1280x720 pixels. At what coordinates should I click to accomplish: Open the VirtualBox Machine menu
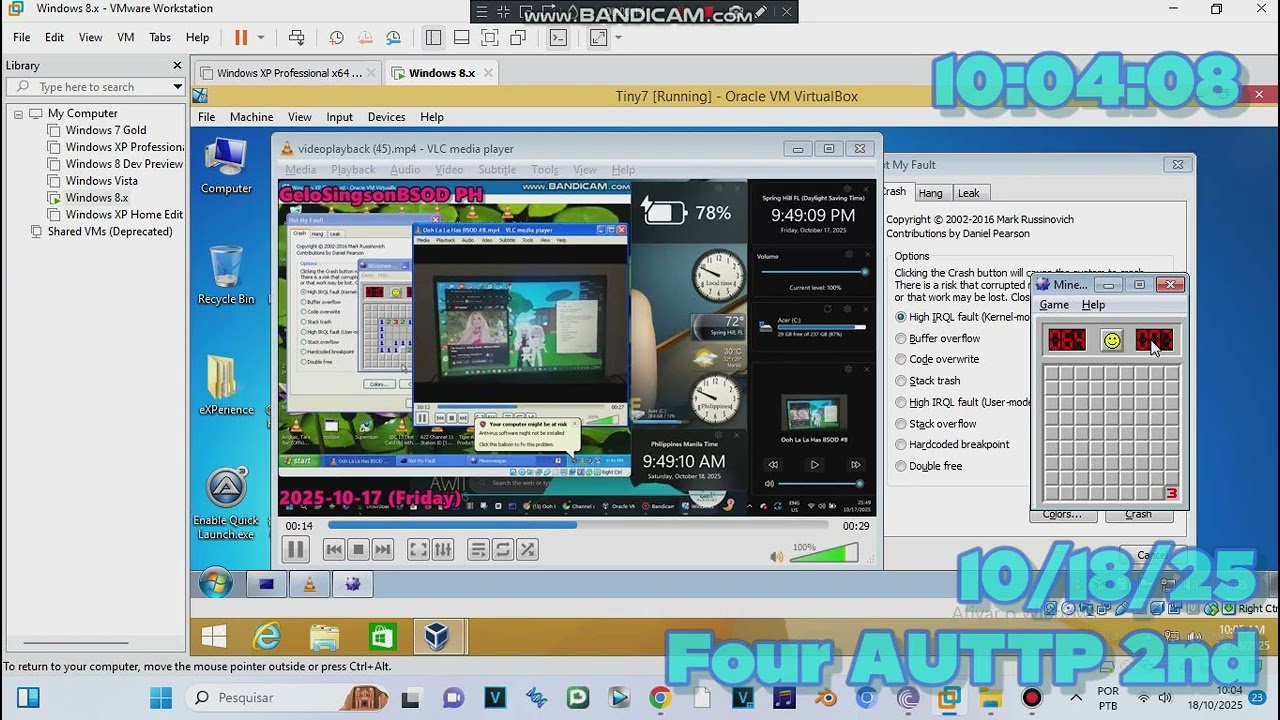point(251,117)
